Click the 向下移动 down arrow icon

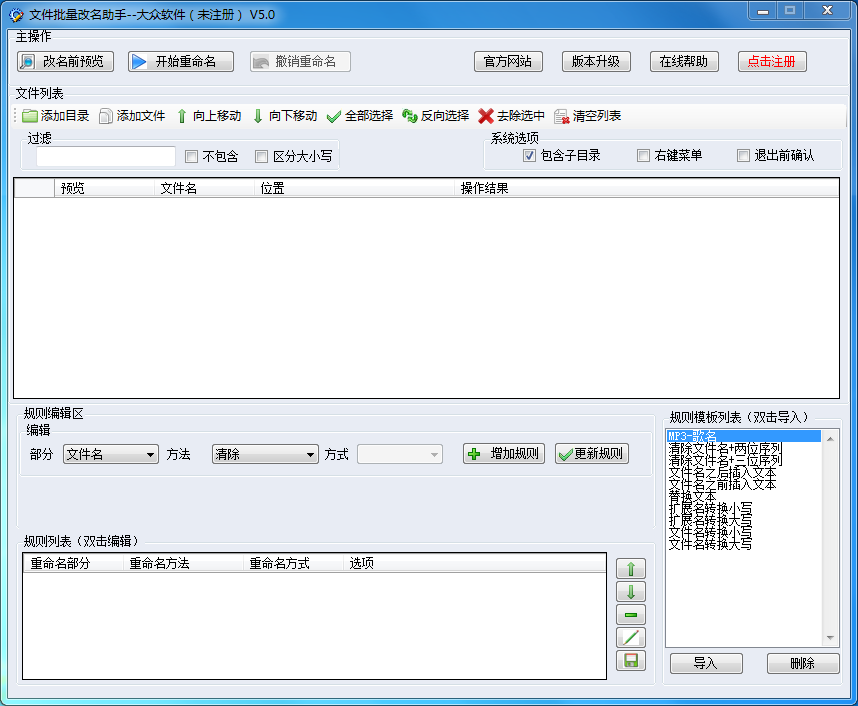click(258, 116)
